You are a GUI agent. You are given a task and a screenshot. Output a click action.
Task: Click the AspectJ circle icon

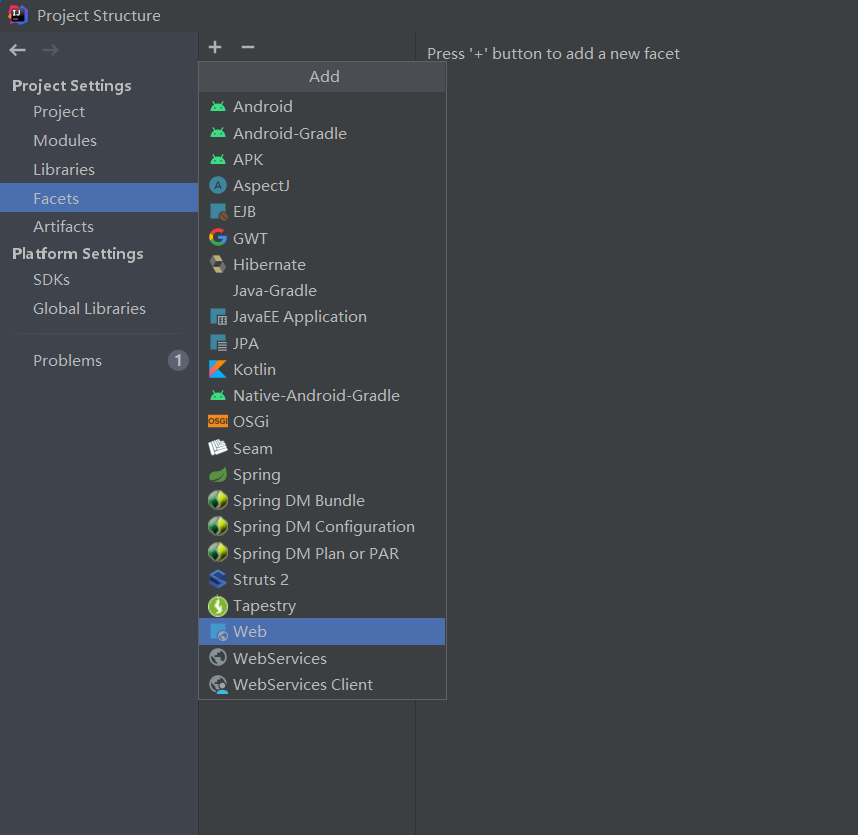click(218, 185)
